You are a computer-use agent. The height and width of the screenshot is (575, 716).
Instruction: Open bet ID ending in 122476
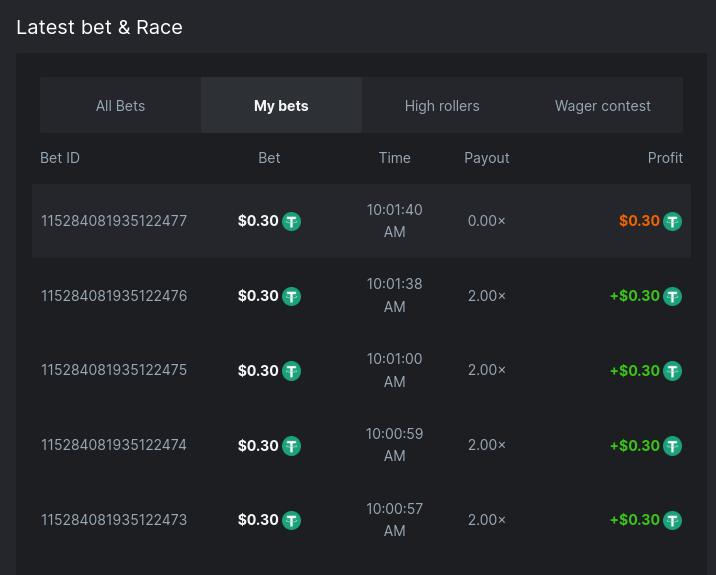pyautogui.click(x=114, y=296)
